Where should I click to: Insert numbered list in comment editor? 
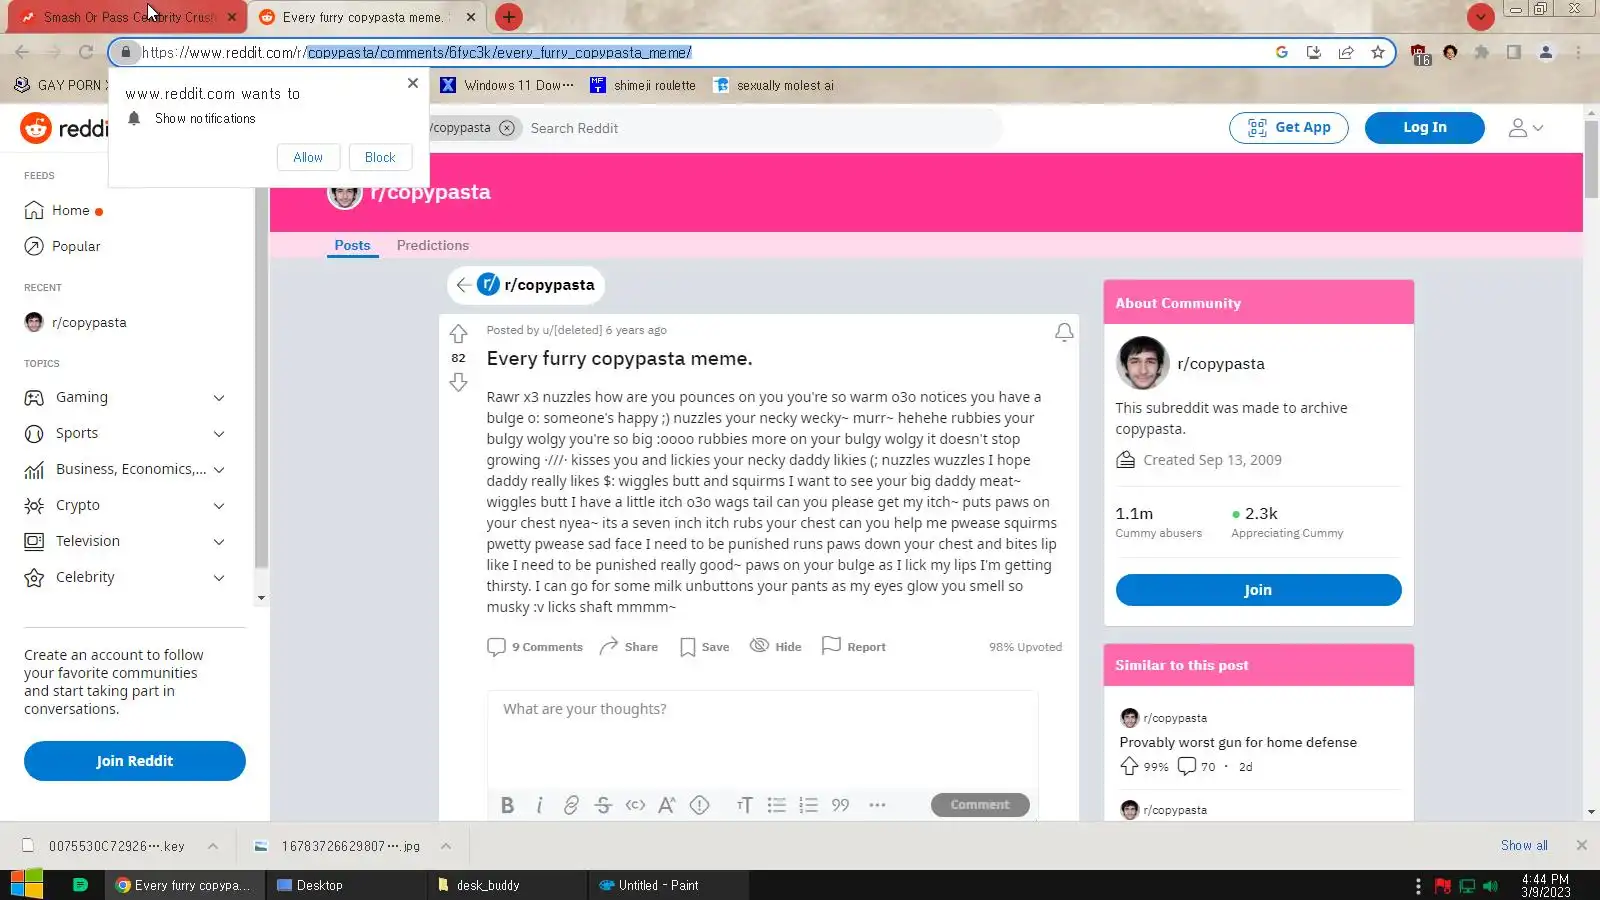coord(808,805)
